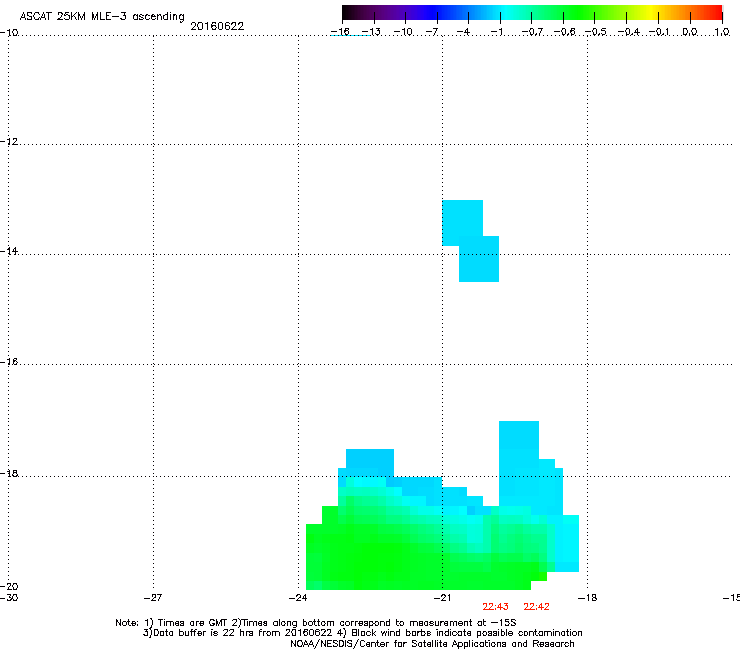
Task: Click the colorbar tick label '-10'
Action: pos(403,32)
